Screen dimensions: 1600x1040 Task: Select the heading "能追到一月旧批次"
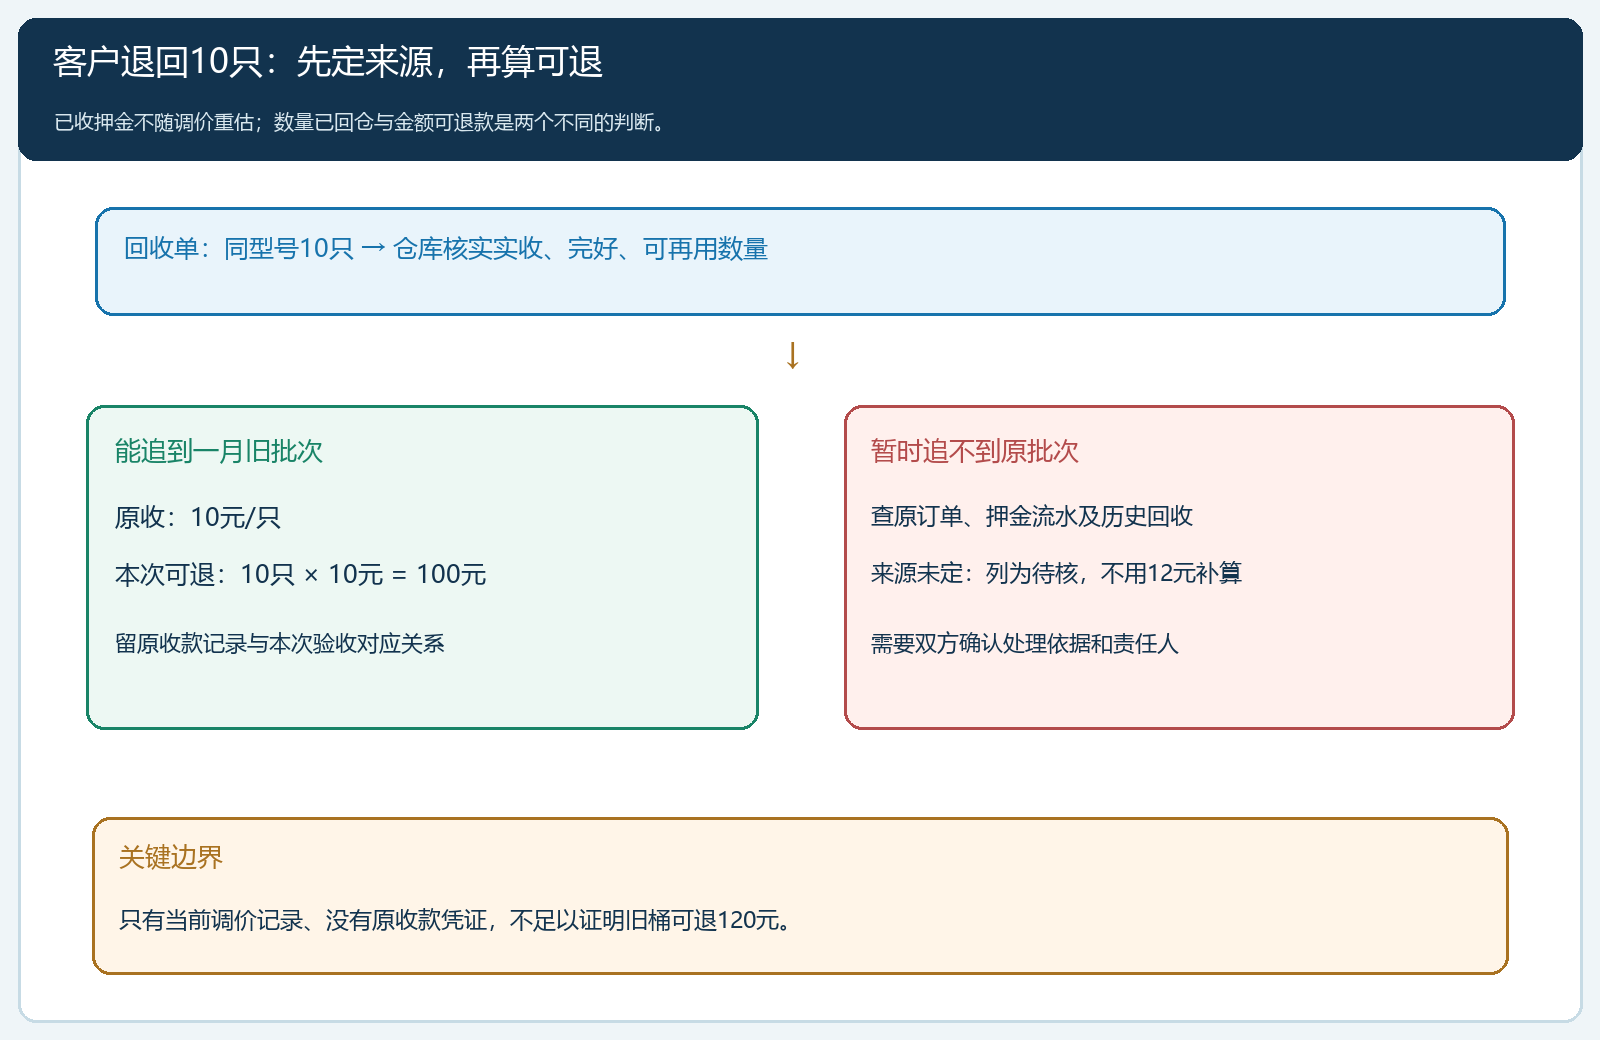click(219, 451)
